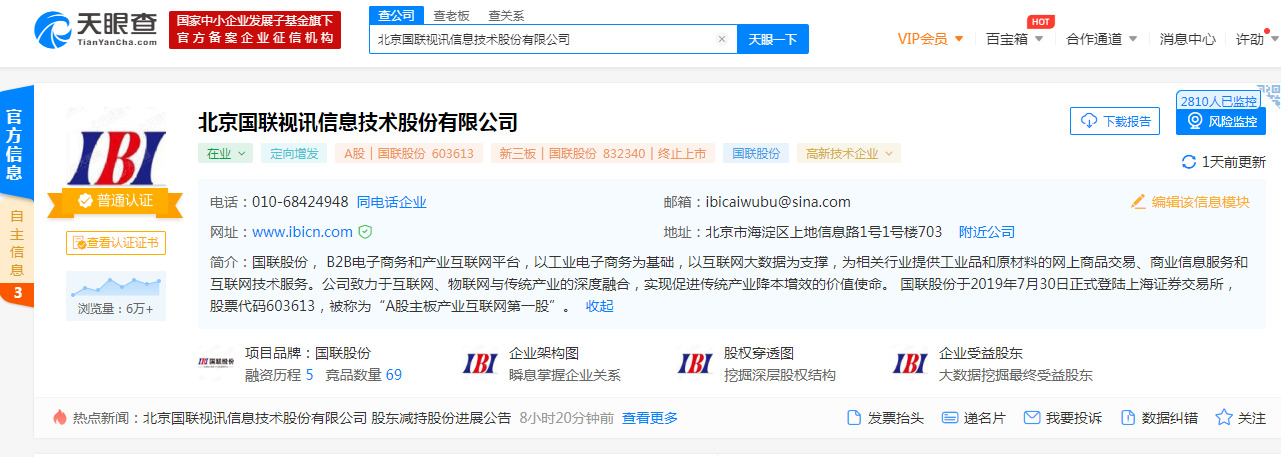Collapse the introduction with 收起
The height and width of the screenshot is (457, 1281).
point(600,306)
